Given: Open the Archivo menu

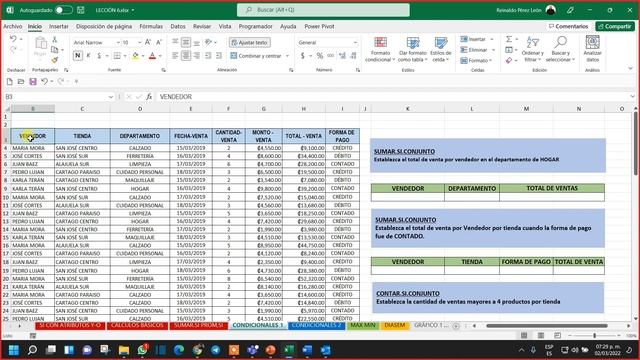Looking at the screenshot, I should [13, 26].
